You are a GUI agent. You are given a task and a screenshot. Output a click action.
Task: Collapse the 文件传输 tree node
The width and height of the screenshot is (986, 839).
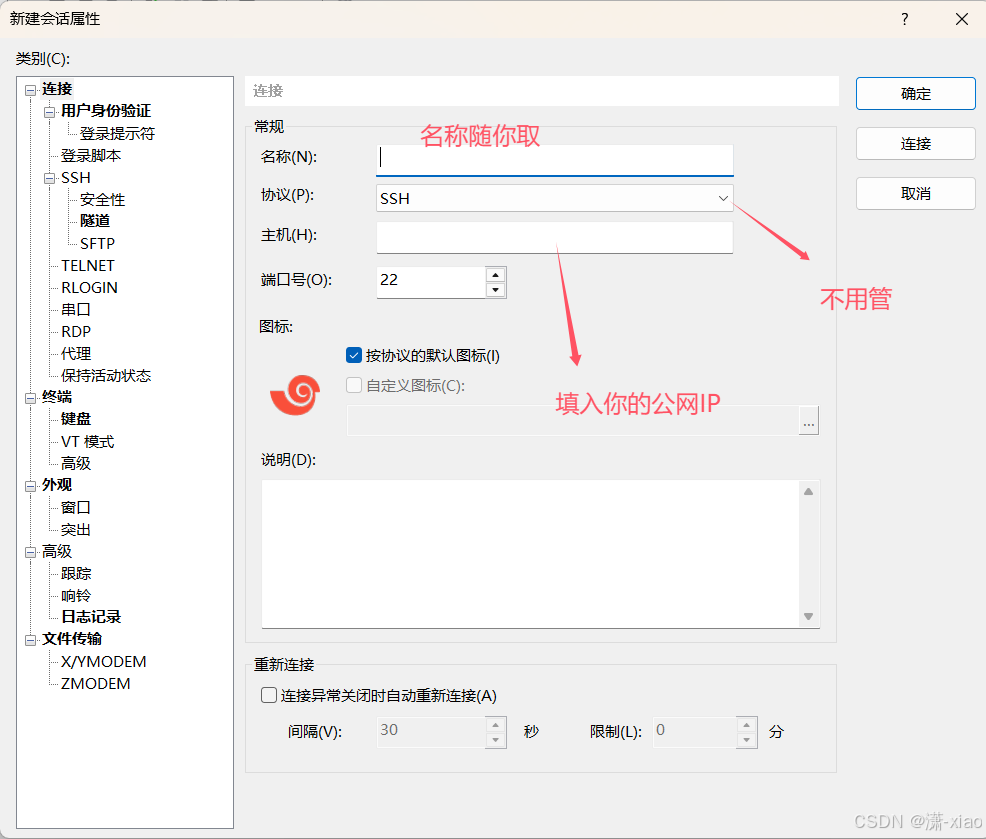[30, 640]
